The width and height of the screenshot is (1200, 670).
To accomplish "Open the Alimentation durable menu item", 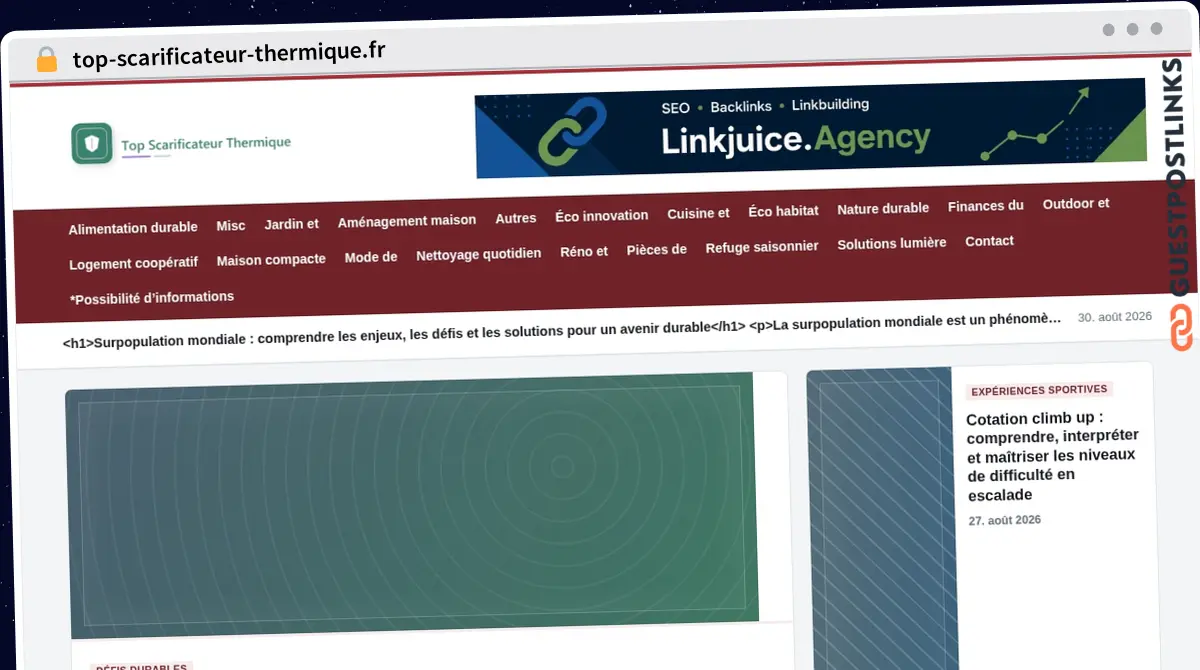I will point(133,228).
